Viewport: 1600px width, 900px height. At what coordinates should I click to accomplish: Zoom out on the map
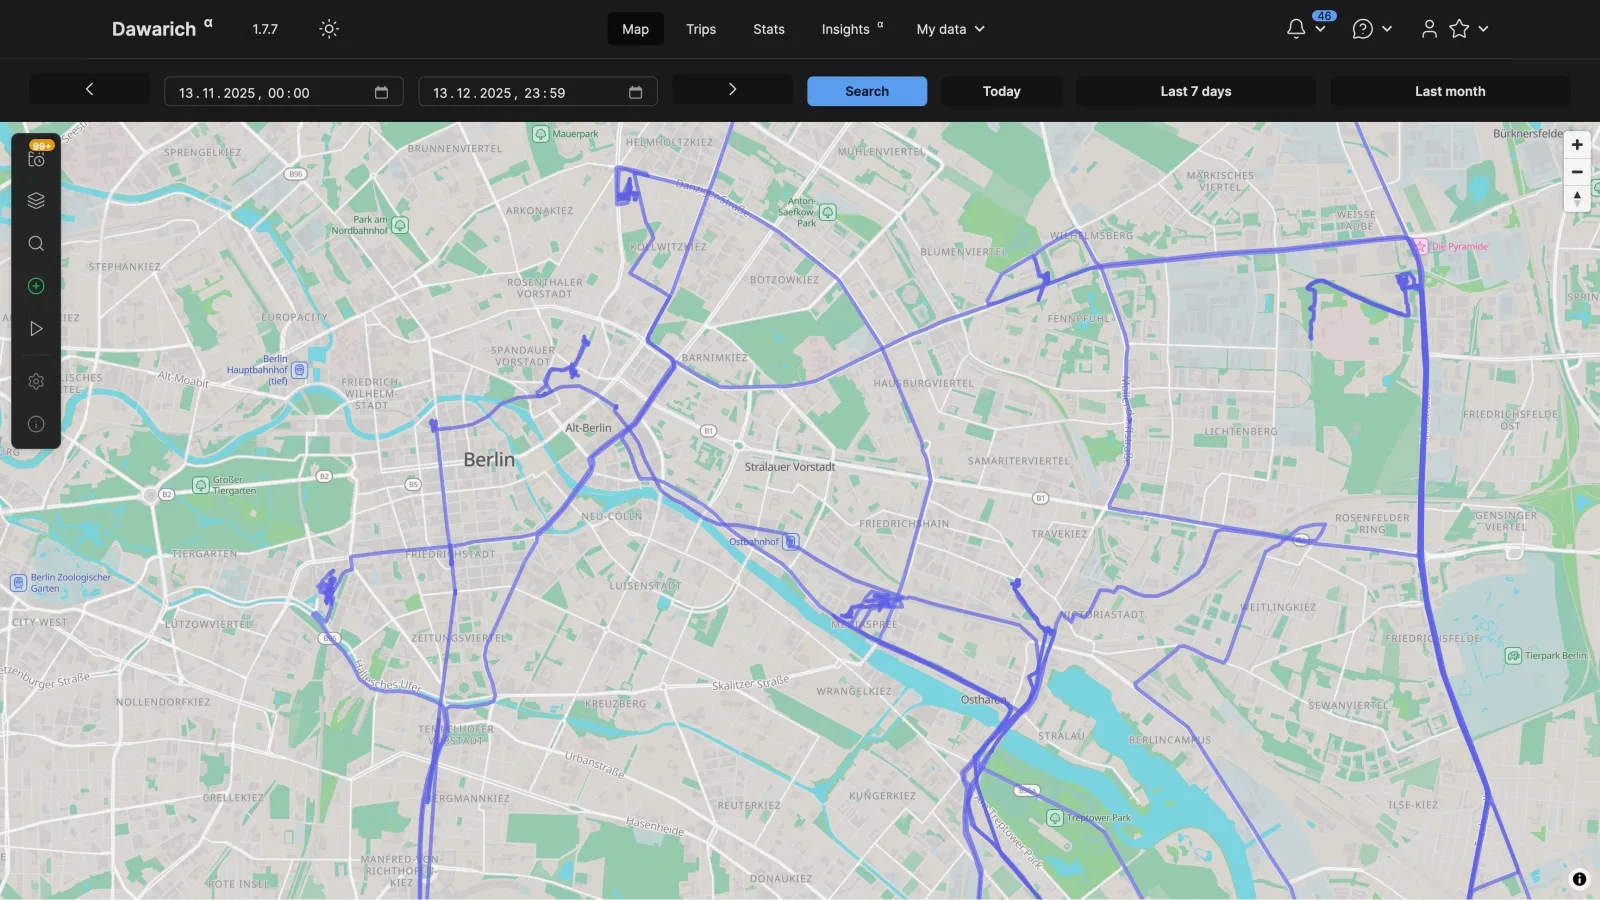pyautogui.click(x=1577, y=172)
